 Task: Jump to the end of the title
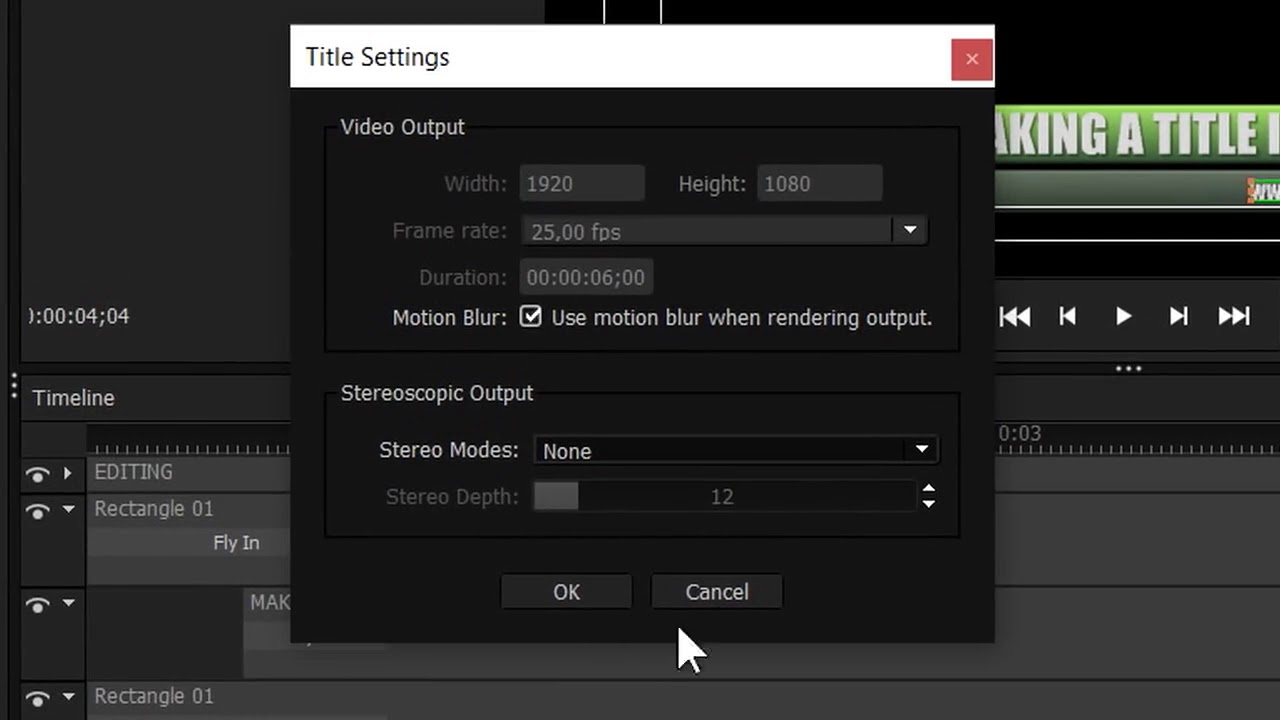pyautogui.click(x=1234, y=317)
